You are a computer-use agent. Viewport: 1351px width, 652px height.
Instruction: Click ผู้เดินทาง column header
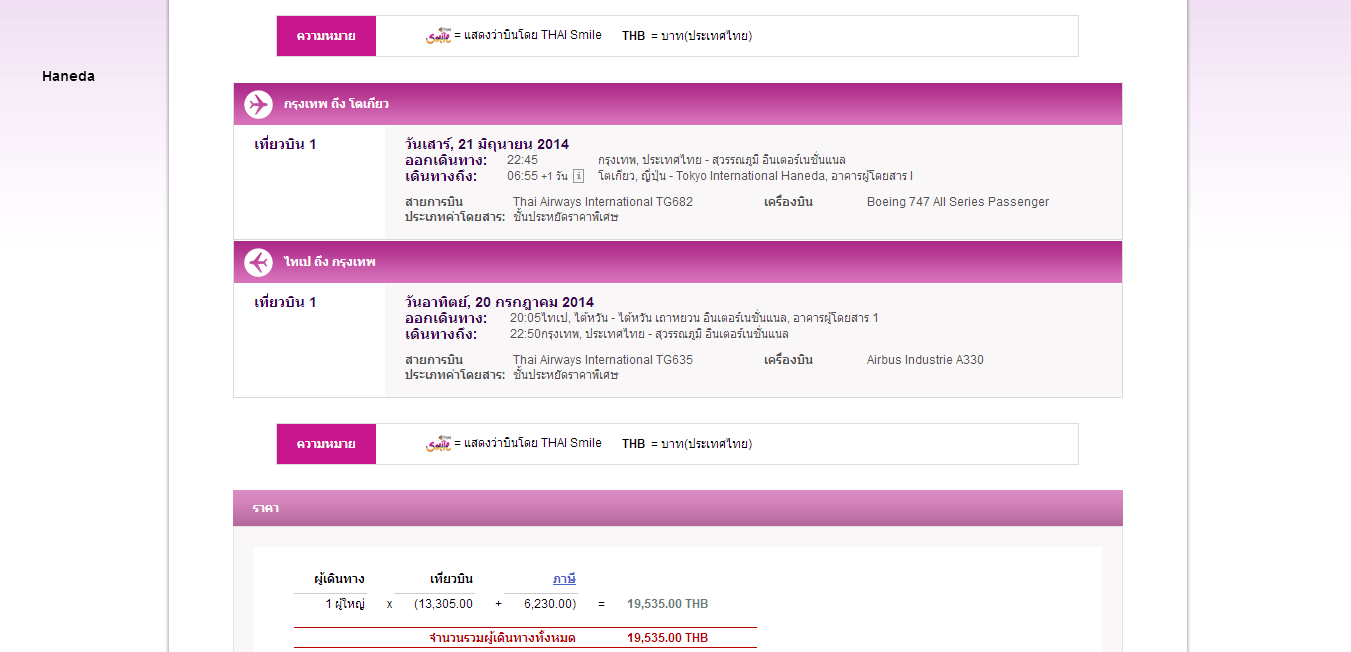(339, 579)
